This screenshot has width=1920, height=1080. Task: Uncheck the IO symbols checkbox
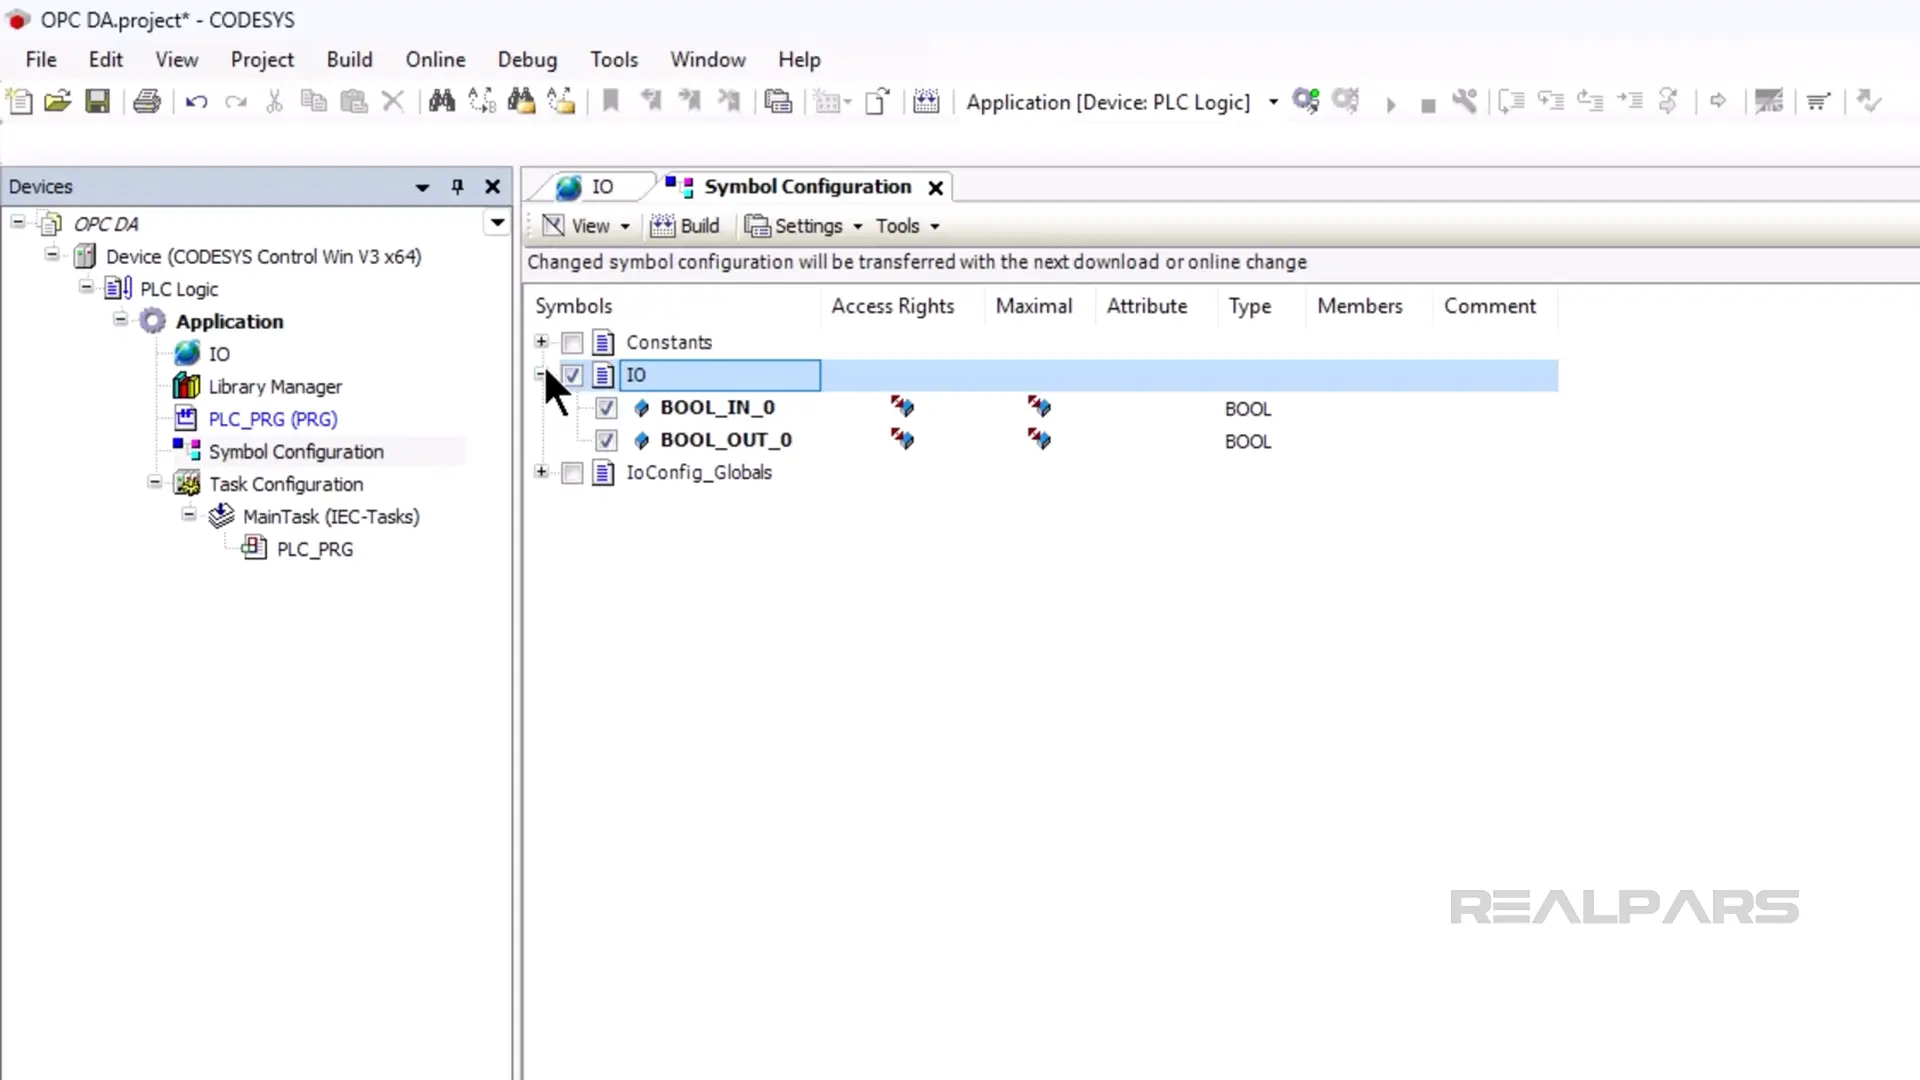coord(572,376)
